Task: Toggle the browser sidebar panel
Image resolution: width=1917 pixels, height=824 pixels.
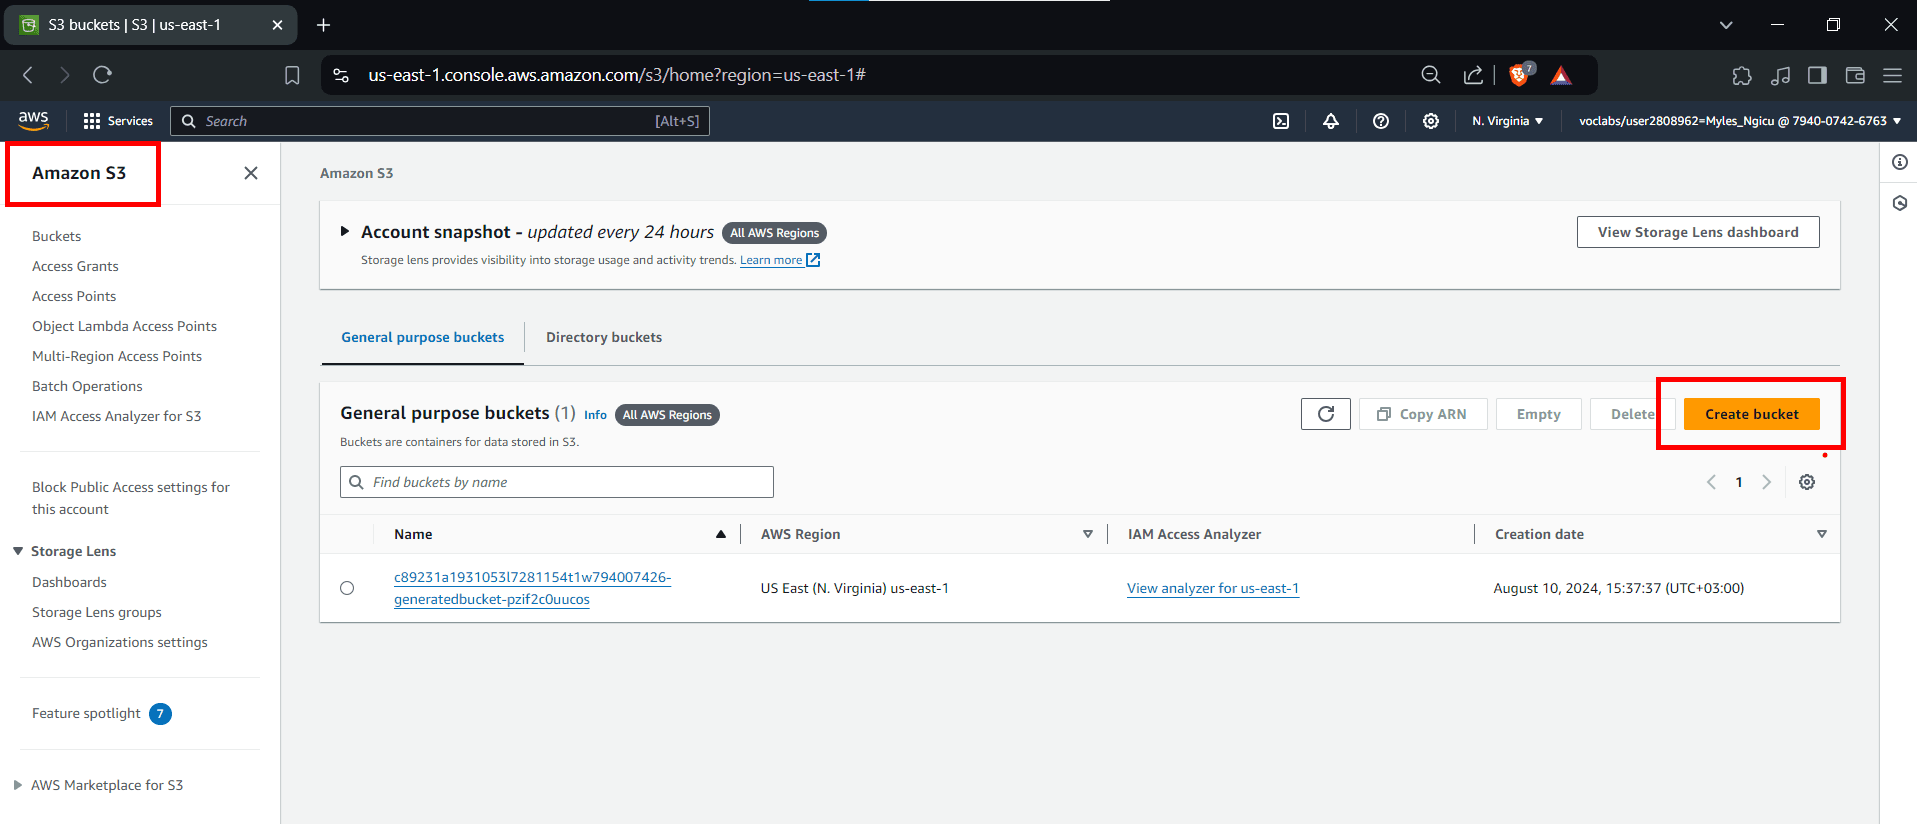Action: (x=1817, y=75)
